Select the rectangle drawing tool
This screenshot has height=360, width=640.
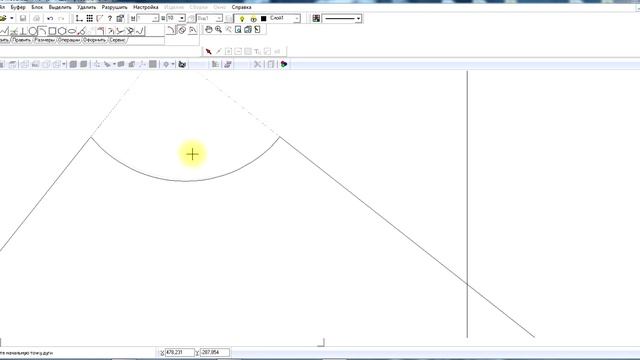[52, 31]
